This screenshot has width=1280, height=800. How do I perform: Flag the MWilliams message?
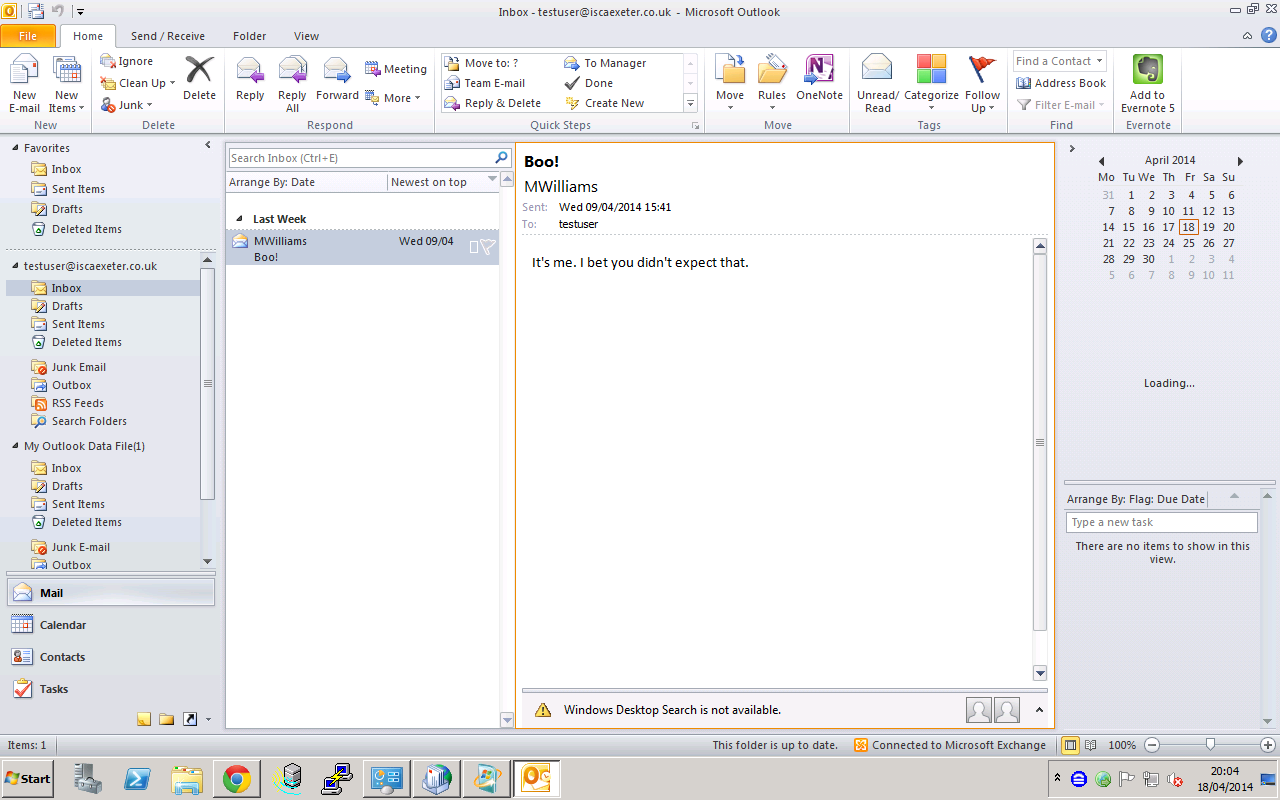pos(488,246)
